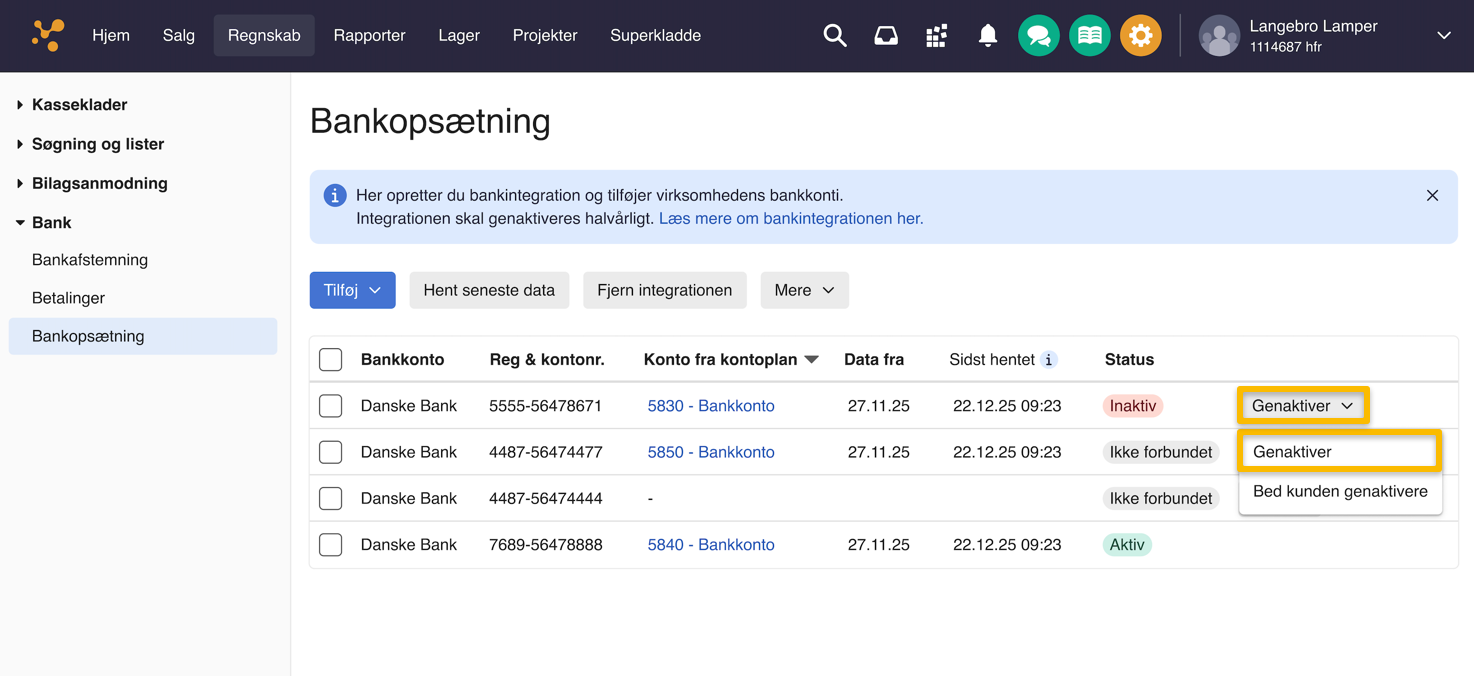Open the Superkladde menu
Viewport: 1474px width, 676px height.
pyautogui.click(x=656, y=36)
